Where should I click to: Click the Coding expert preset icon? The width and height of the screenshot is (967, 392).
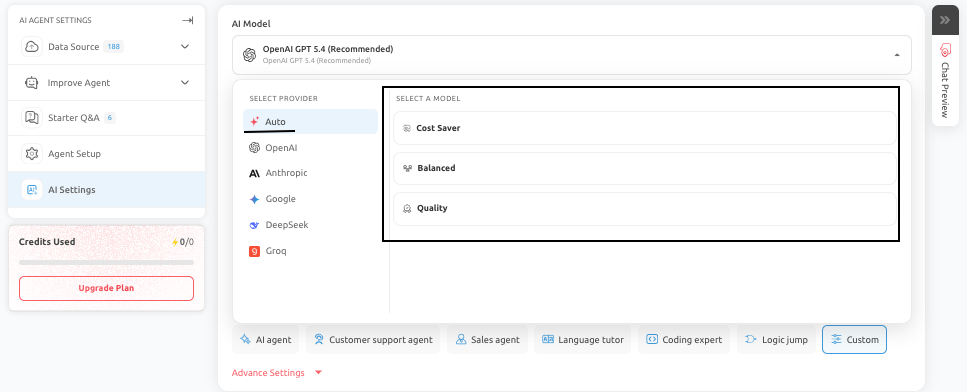(652, 340)
